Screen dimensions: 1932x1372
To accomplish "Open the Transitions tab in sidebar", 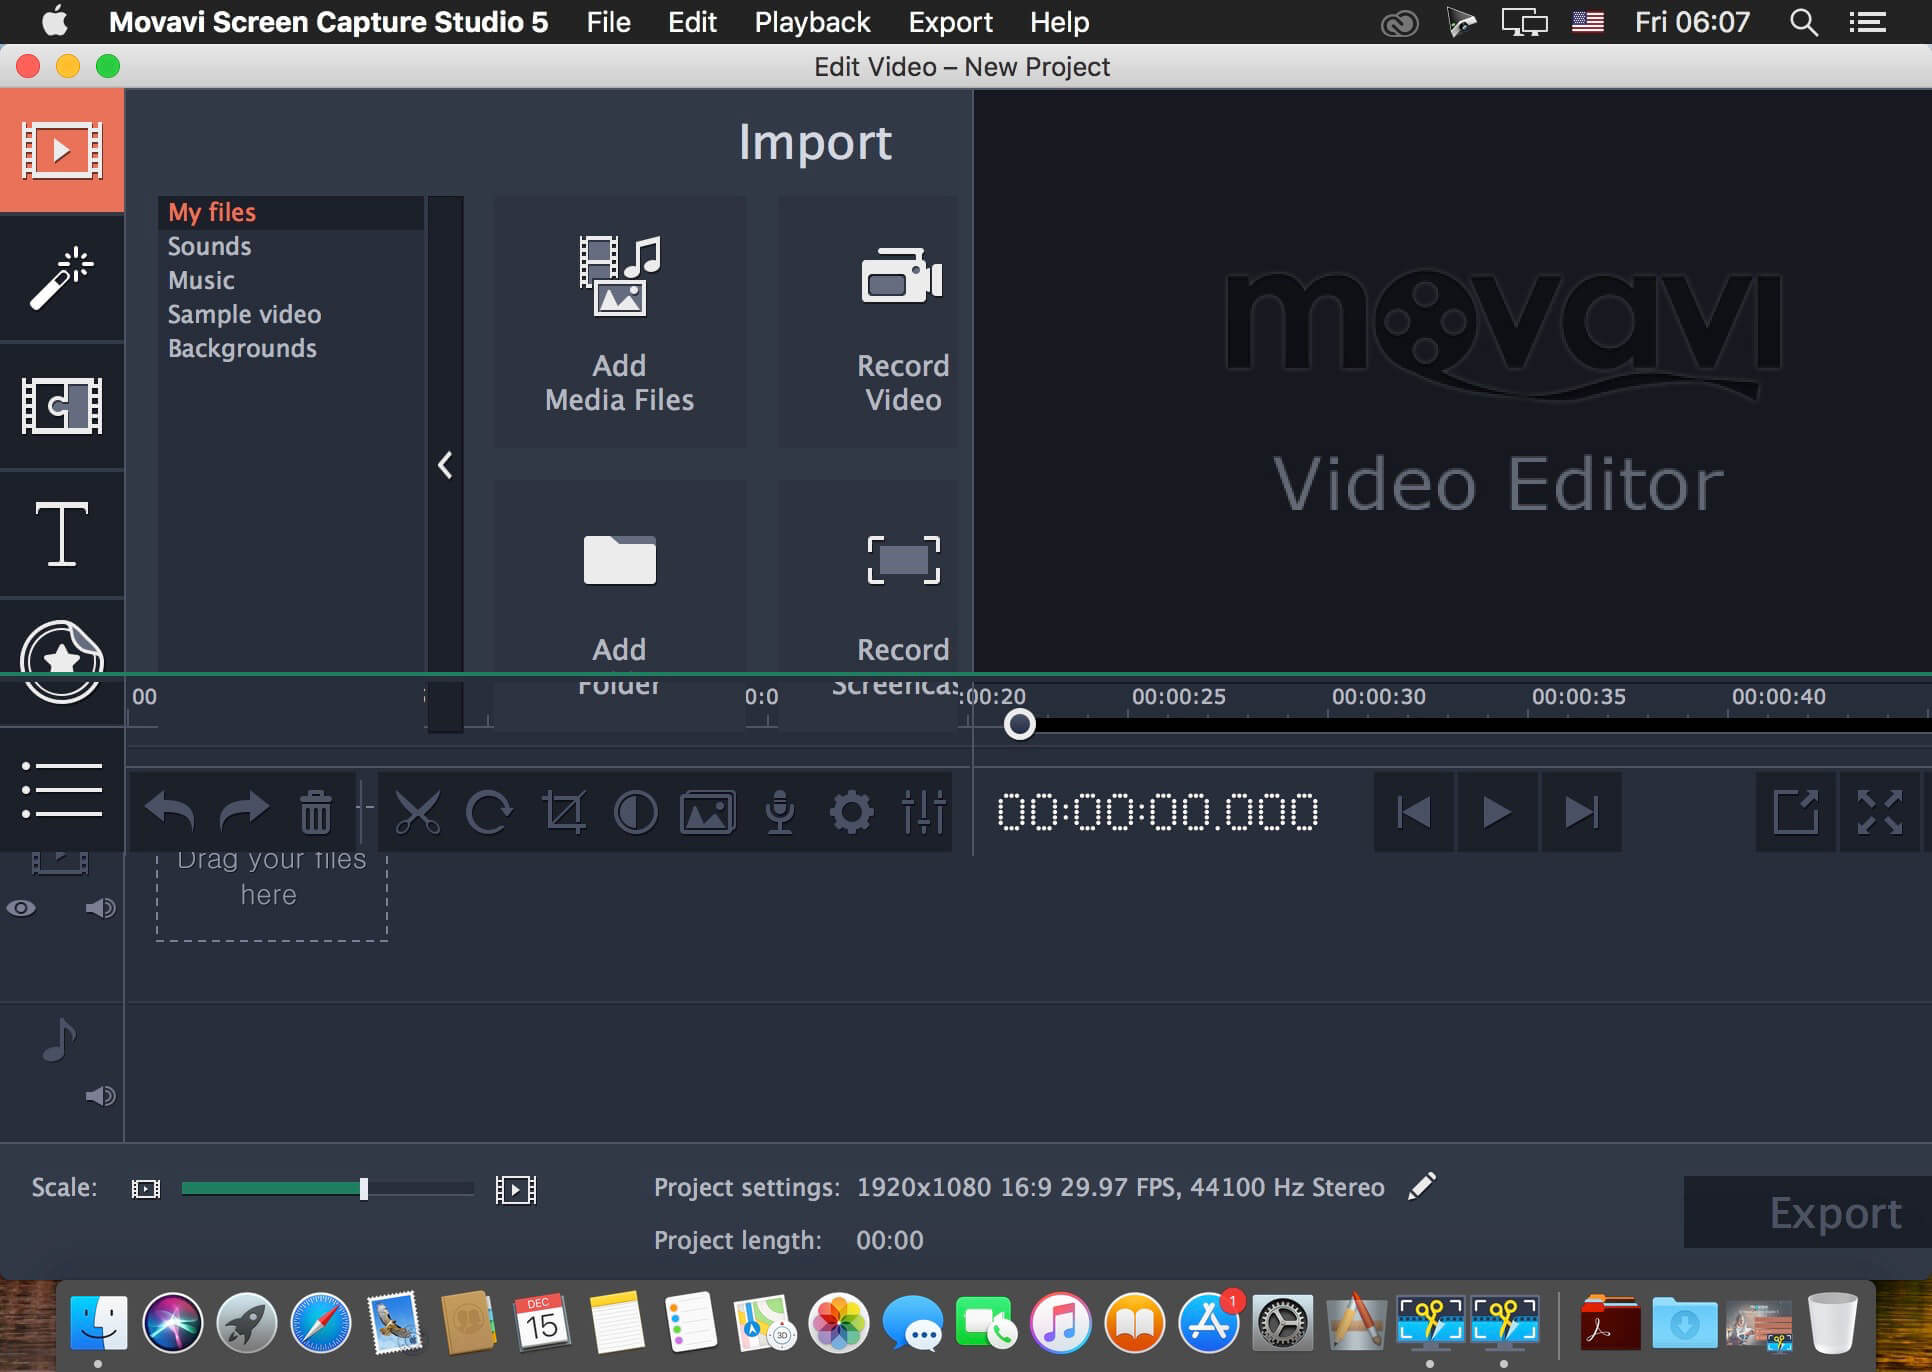I will 62,406.
